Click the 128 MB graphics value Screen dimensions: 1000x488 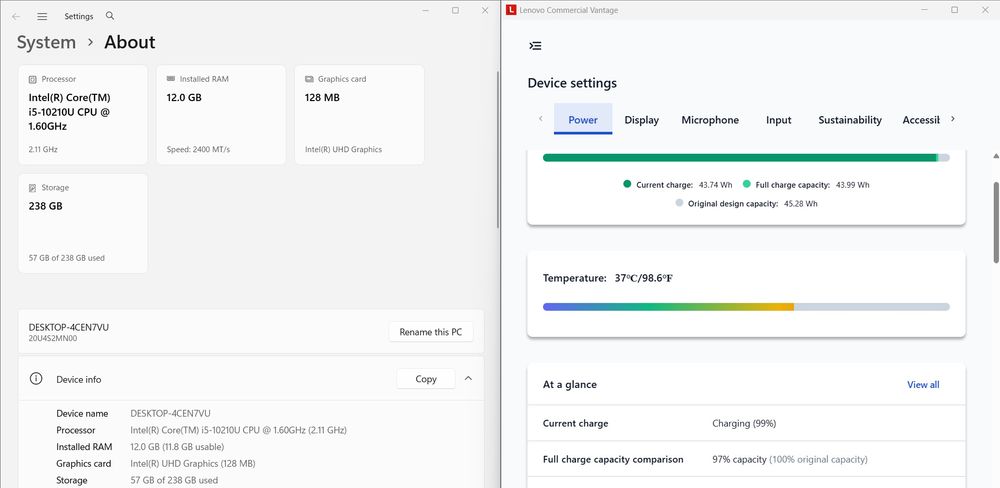click(x=322, y=98)
